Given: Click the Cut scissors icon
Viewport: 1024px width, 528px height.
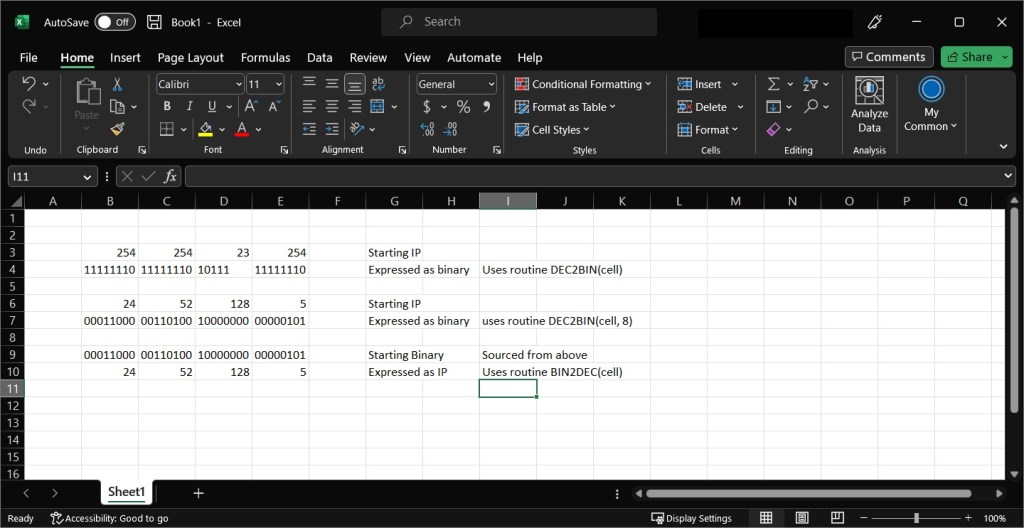Looking at the screenshot, I should [117, 85].
